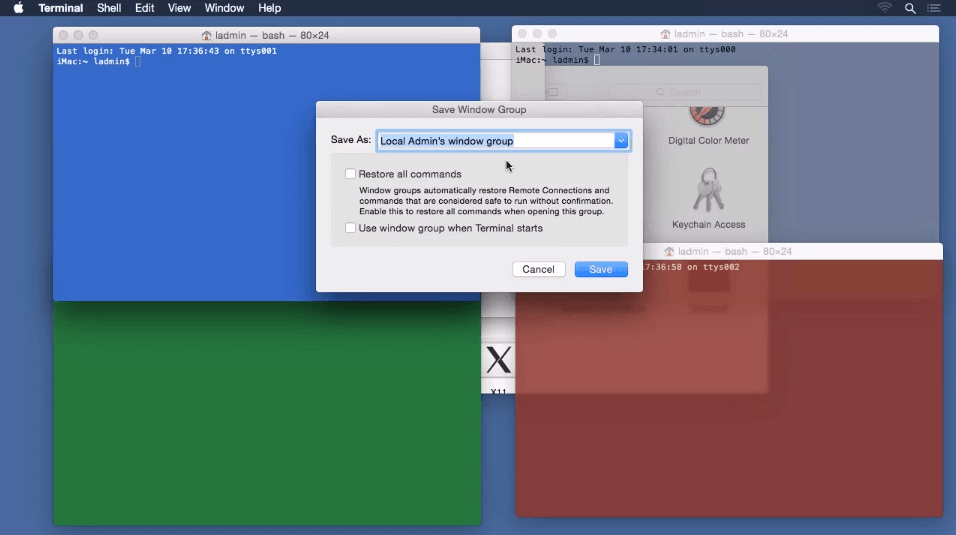Open Notification Center list icon
Viewport: 956px width, 535px height.
(934, 8)
